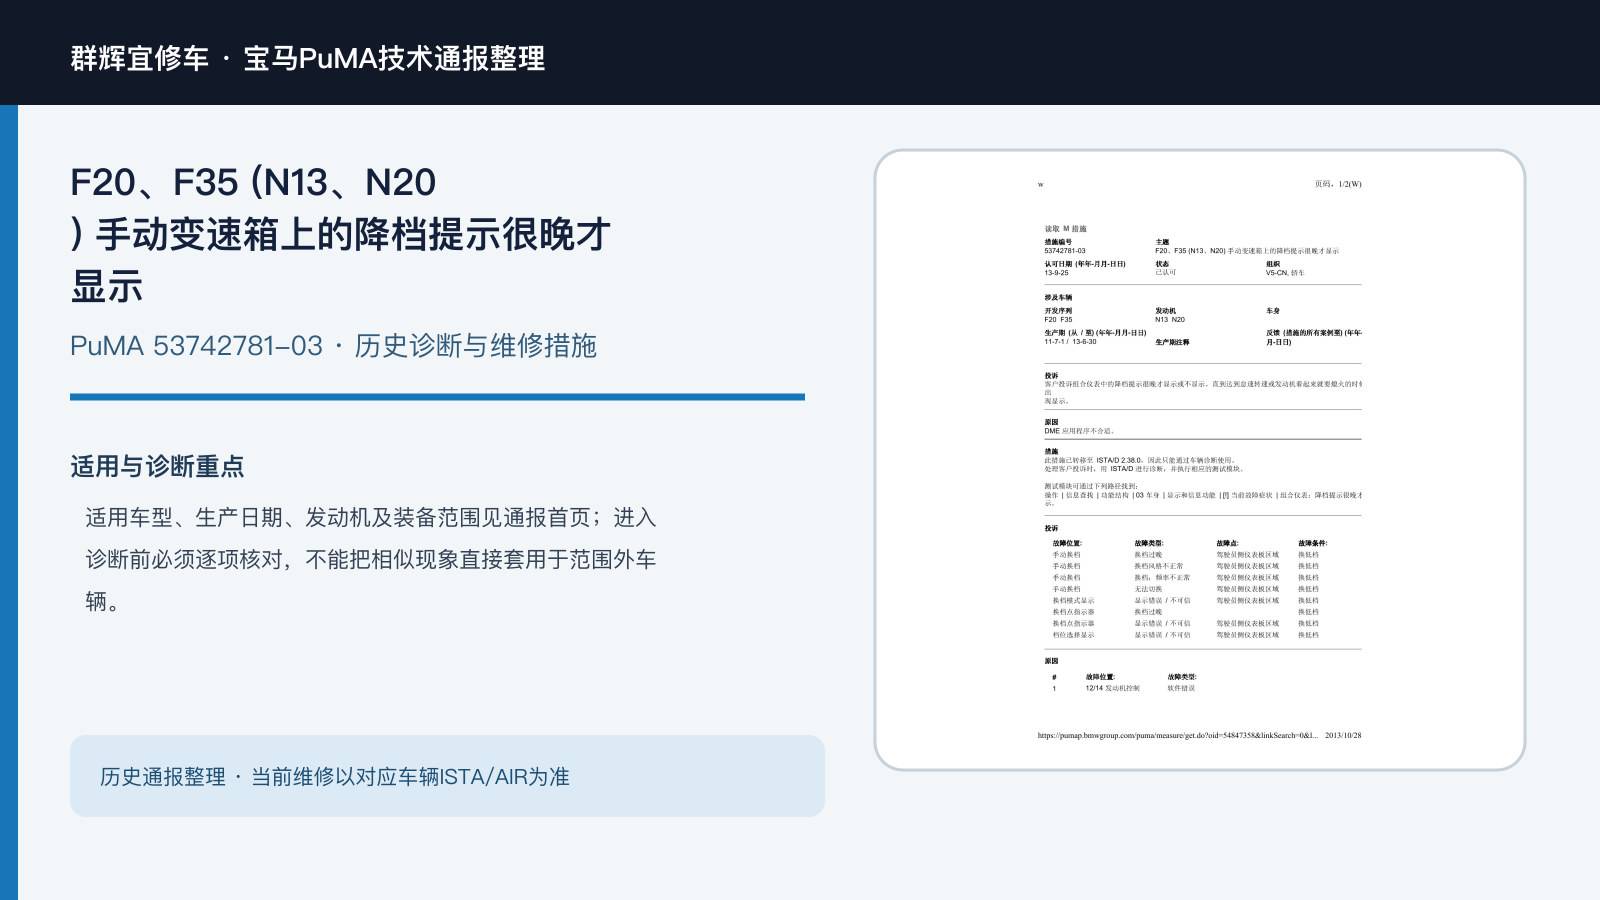Image resolution: width=1600 pixels, height=900 pixels.
Task: Click the 故障位置 column header in table
Action: (x=1066, y=544)
